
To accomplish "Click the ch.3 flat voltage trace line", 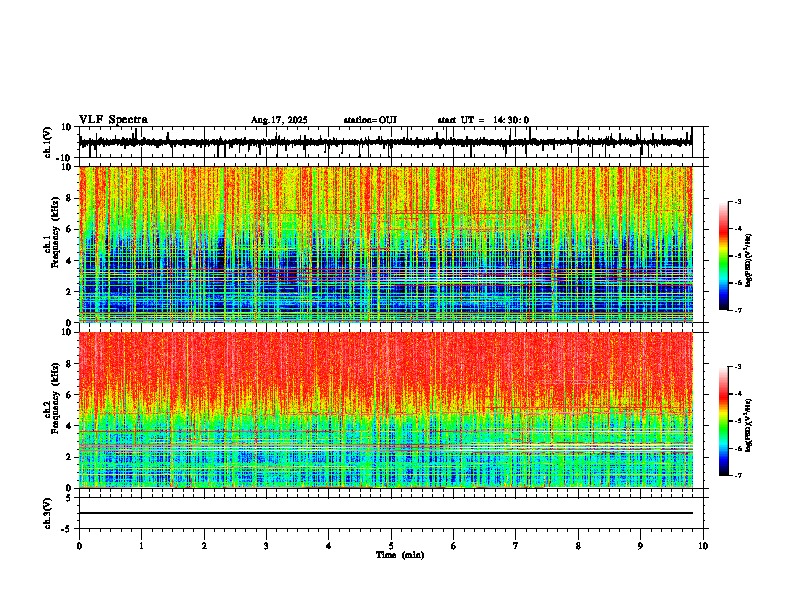I will point(386,513).
